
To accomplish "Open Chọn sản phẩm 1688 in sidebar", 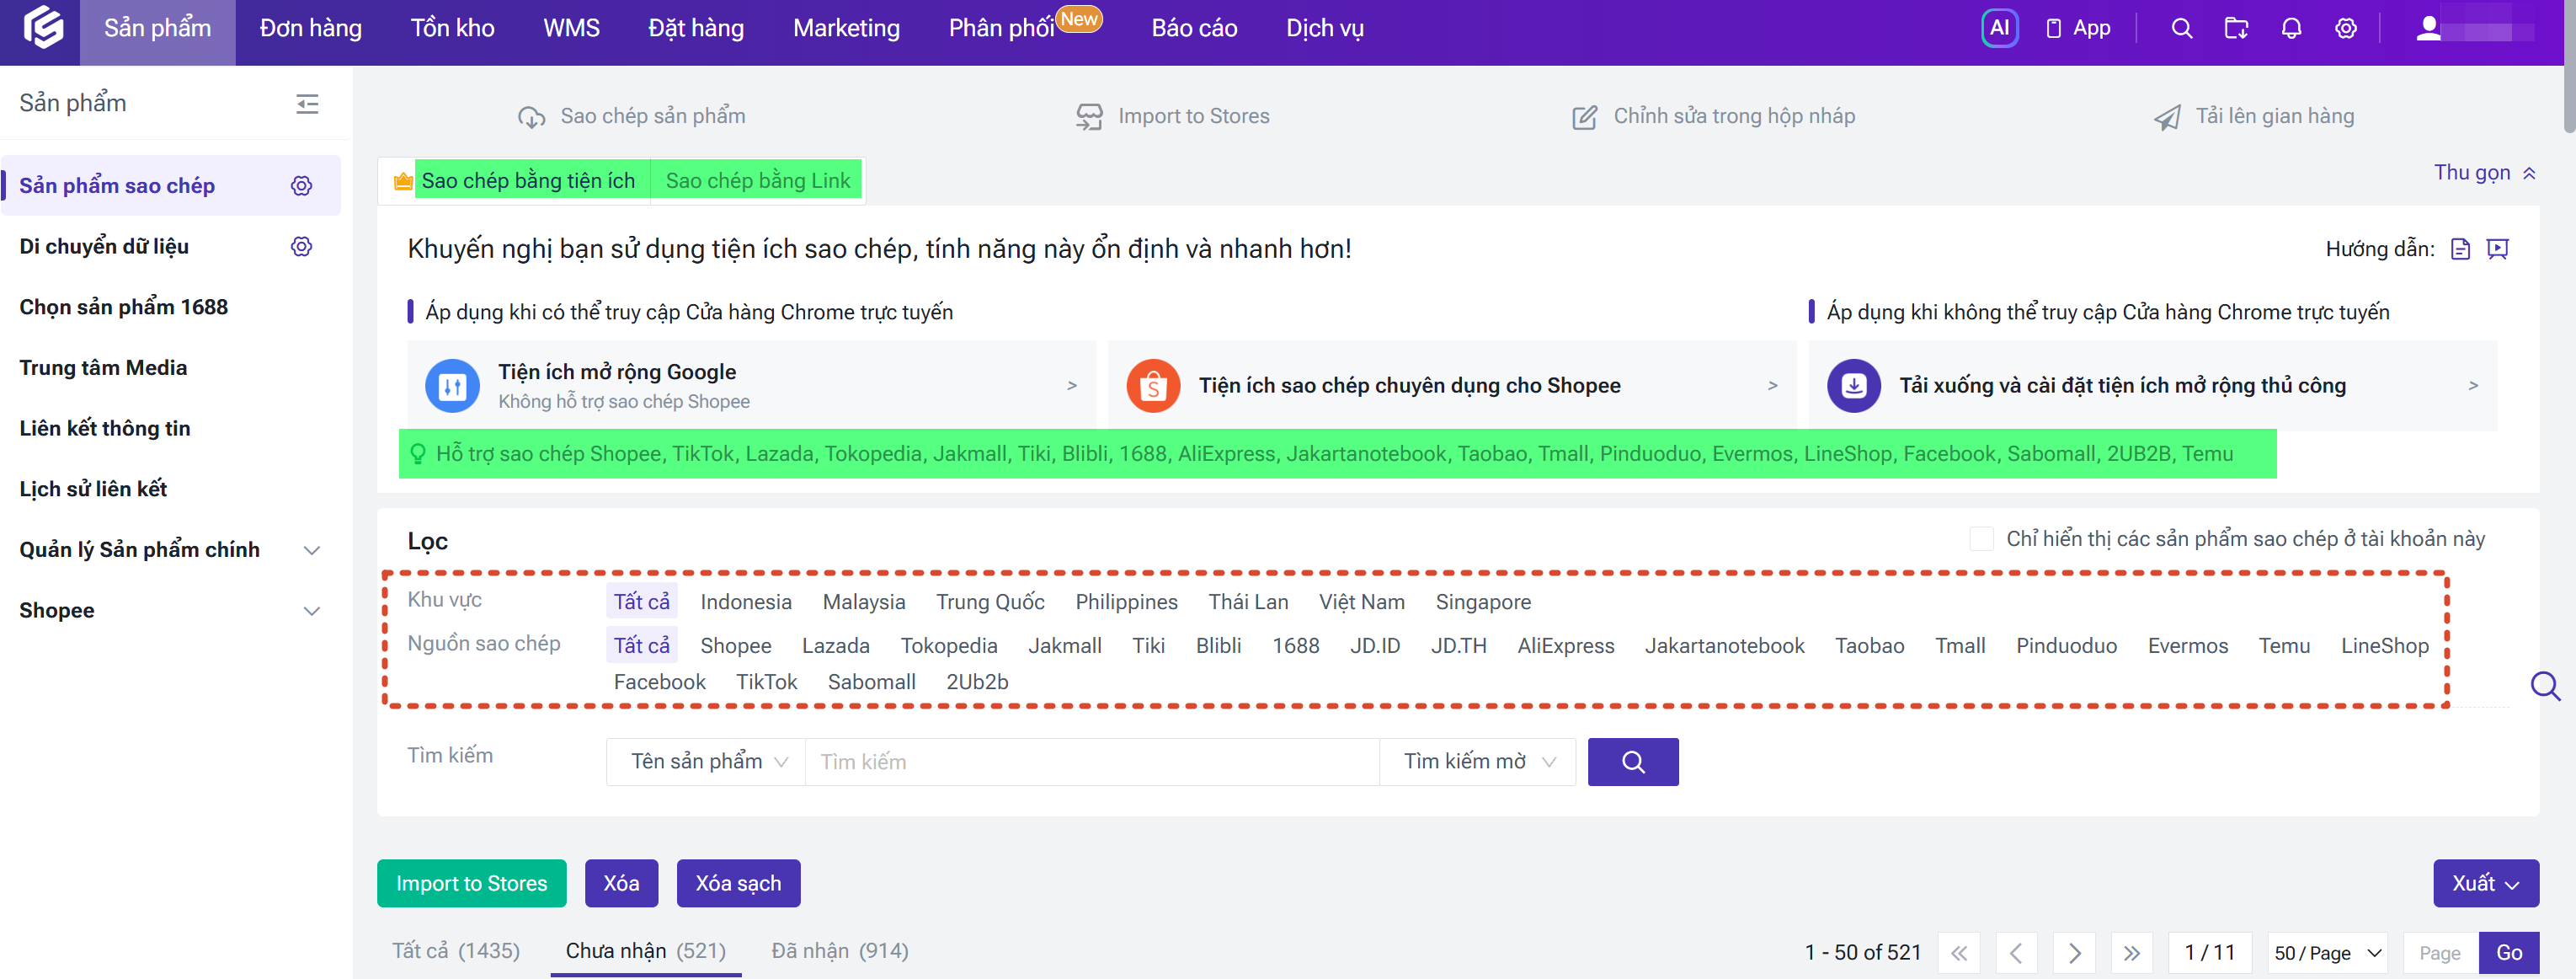I will 124,307.
